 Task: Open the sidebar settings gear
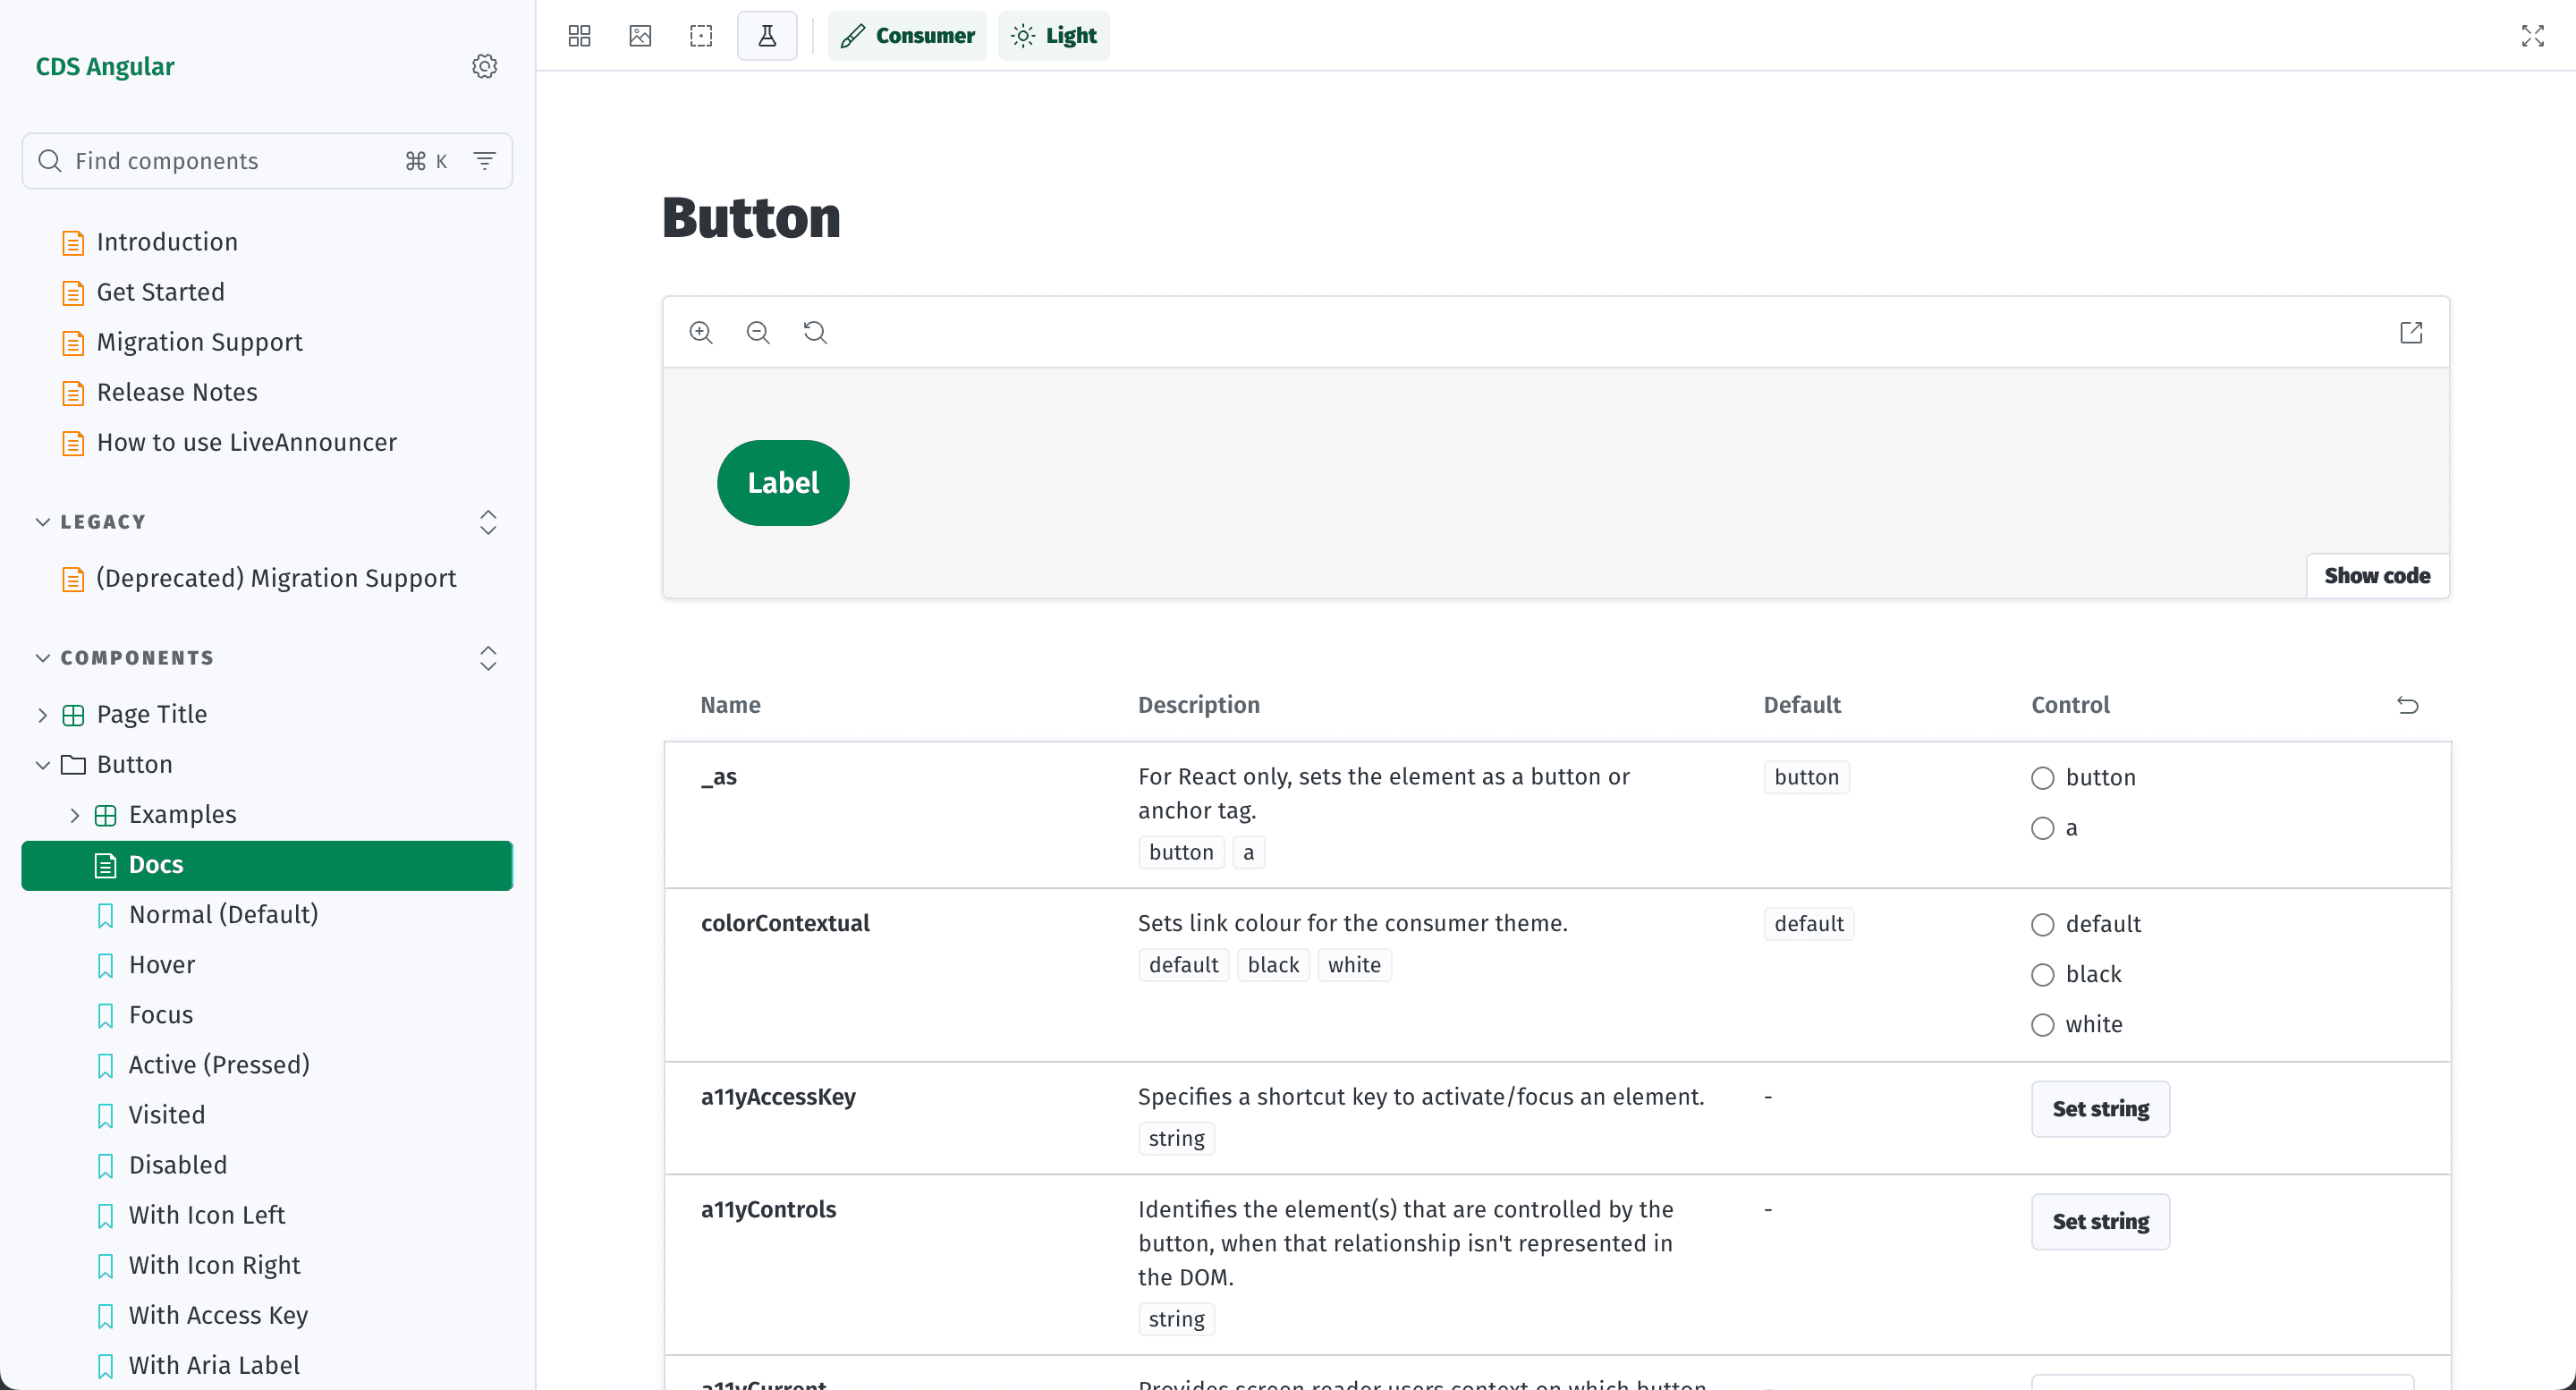484,66
